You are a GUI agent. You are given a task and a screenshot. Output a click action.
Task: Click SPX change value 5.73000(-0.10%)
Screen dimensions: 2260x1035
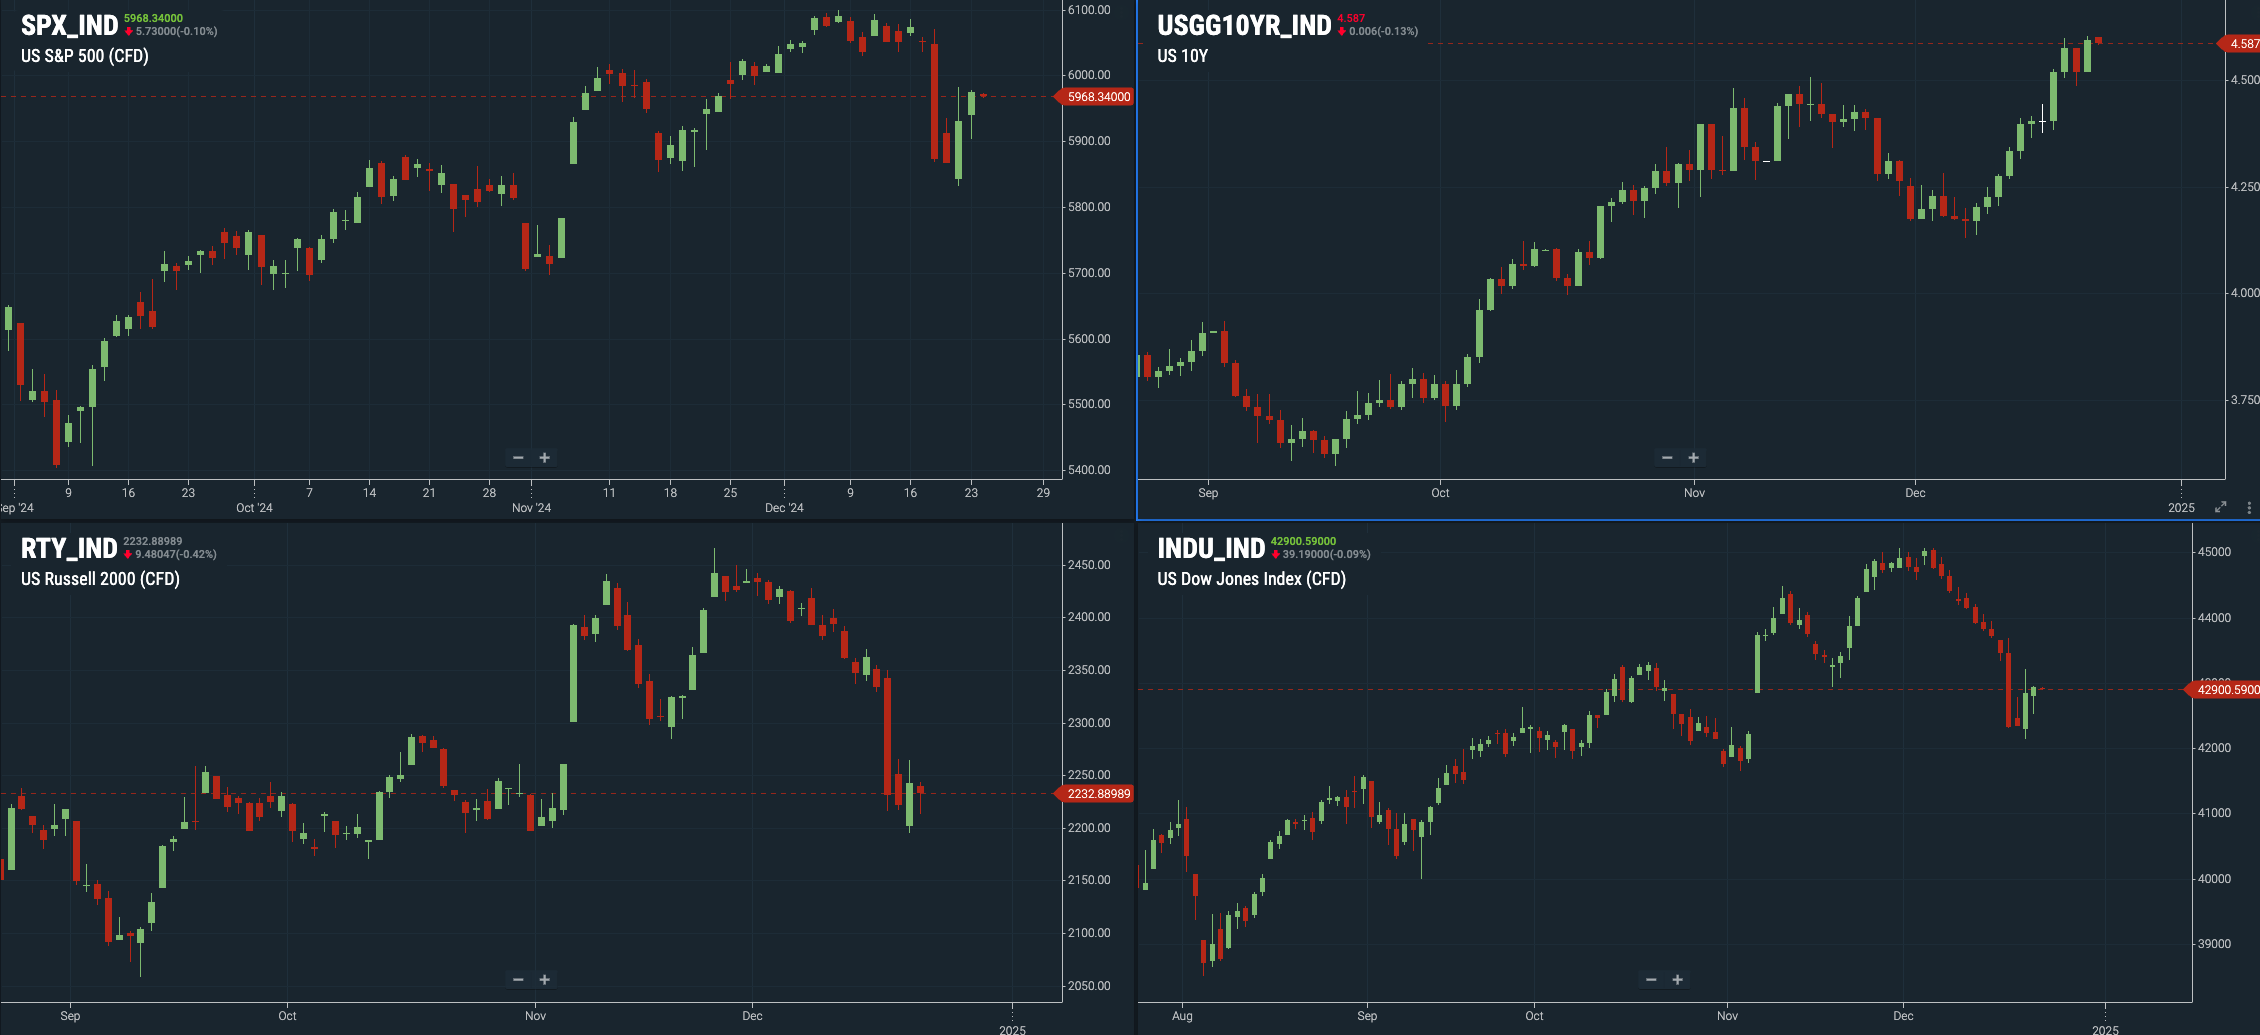pyautogui.click(x=176, y=31)
